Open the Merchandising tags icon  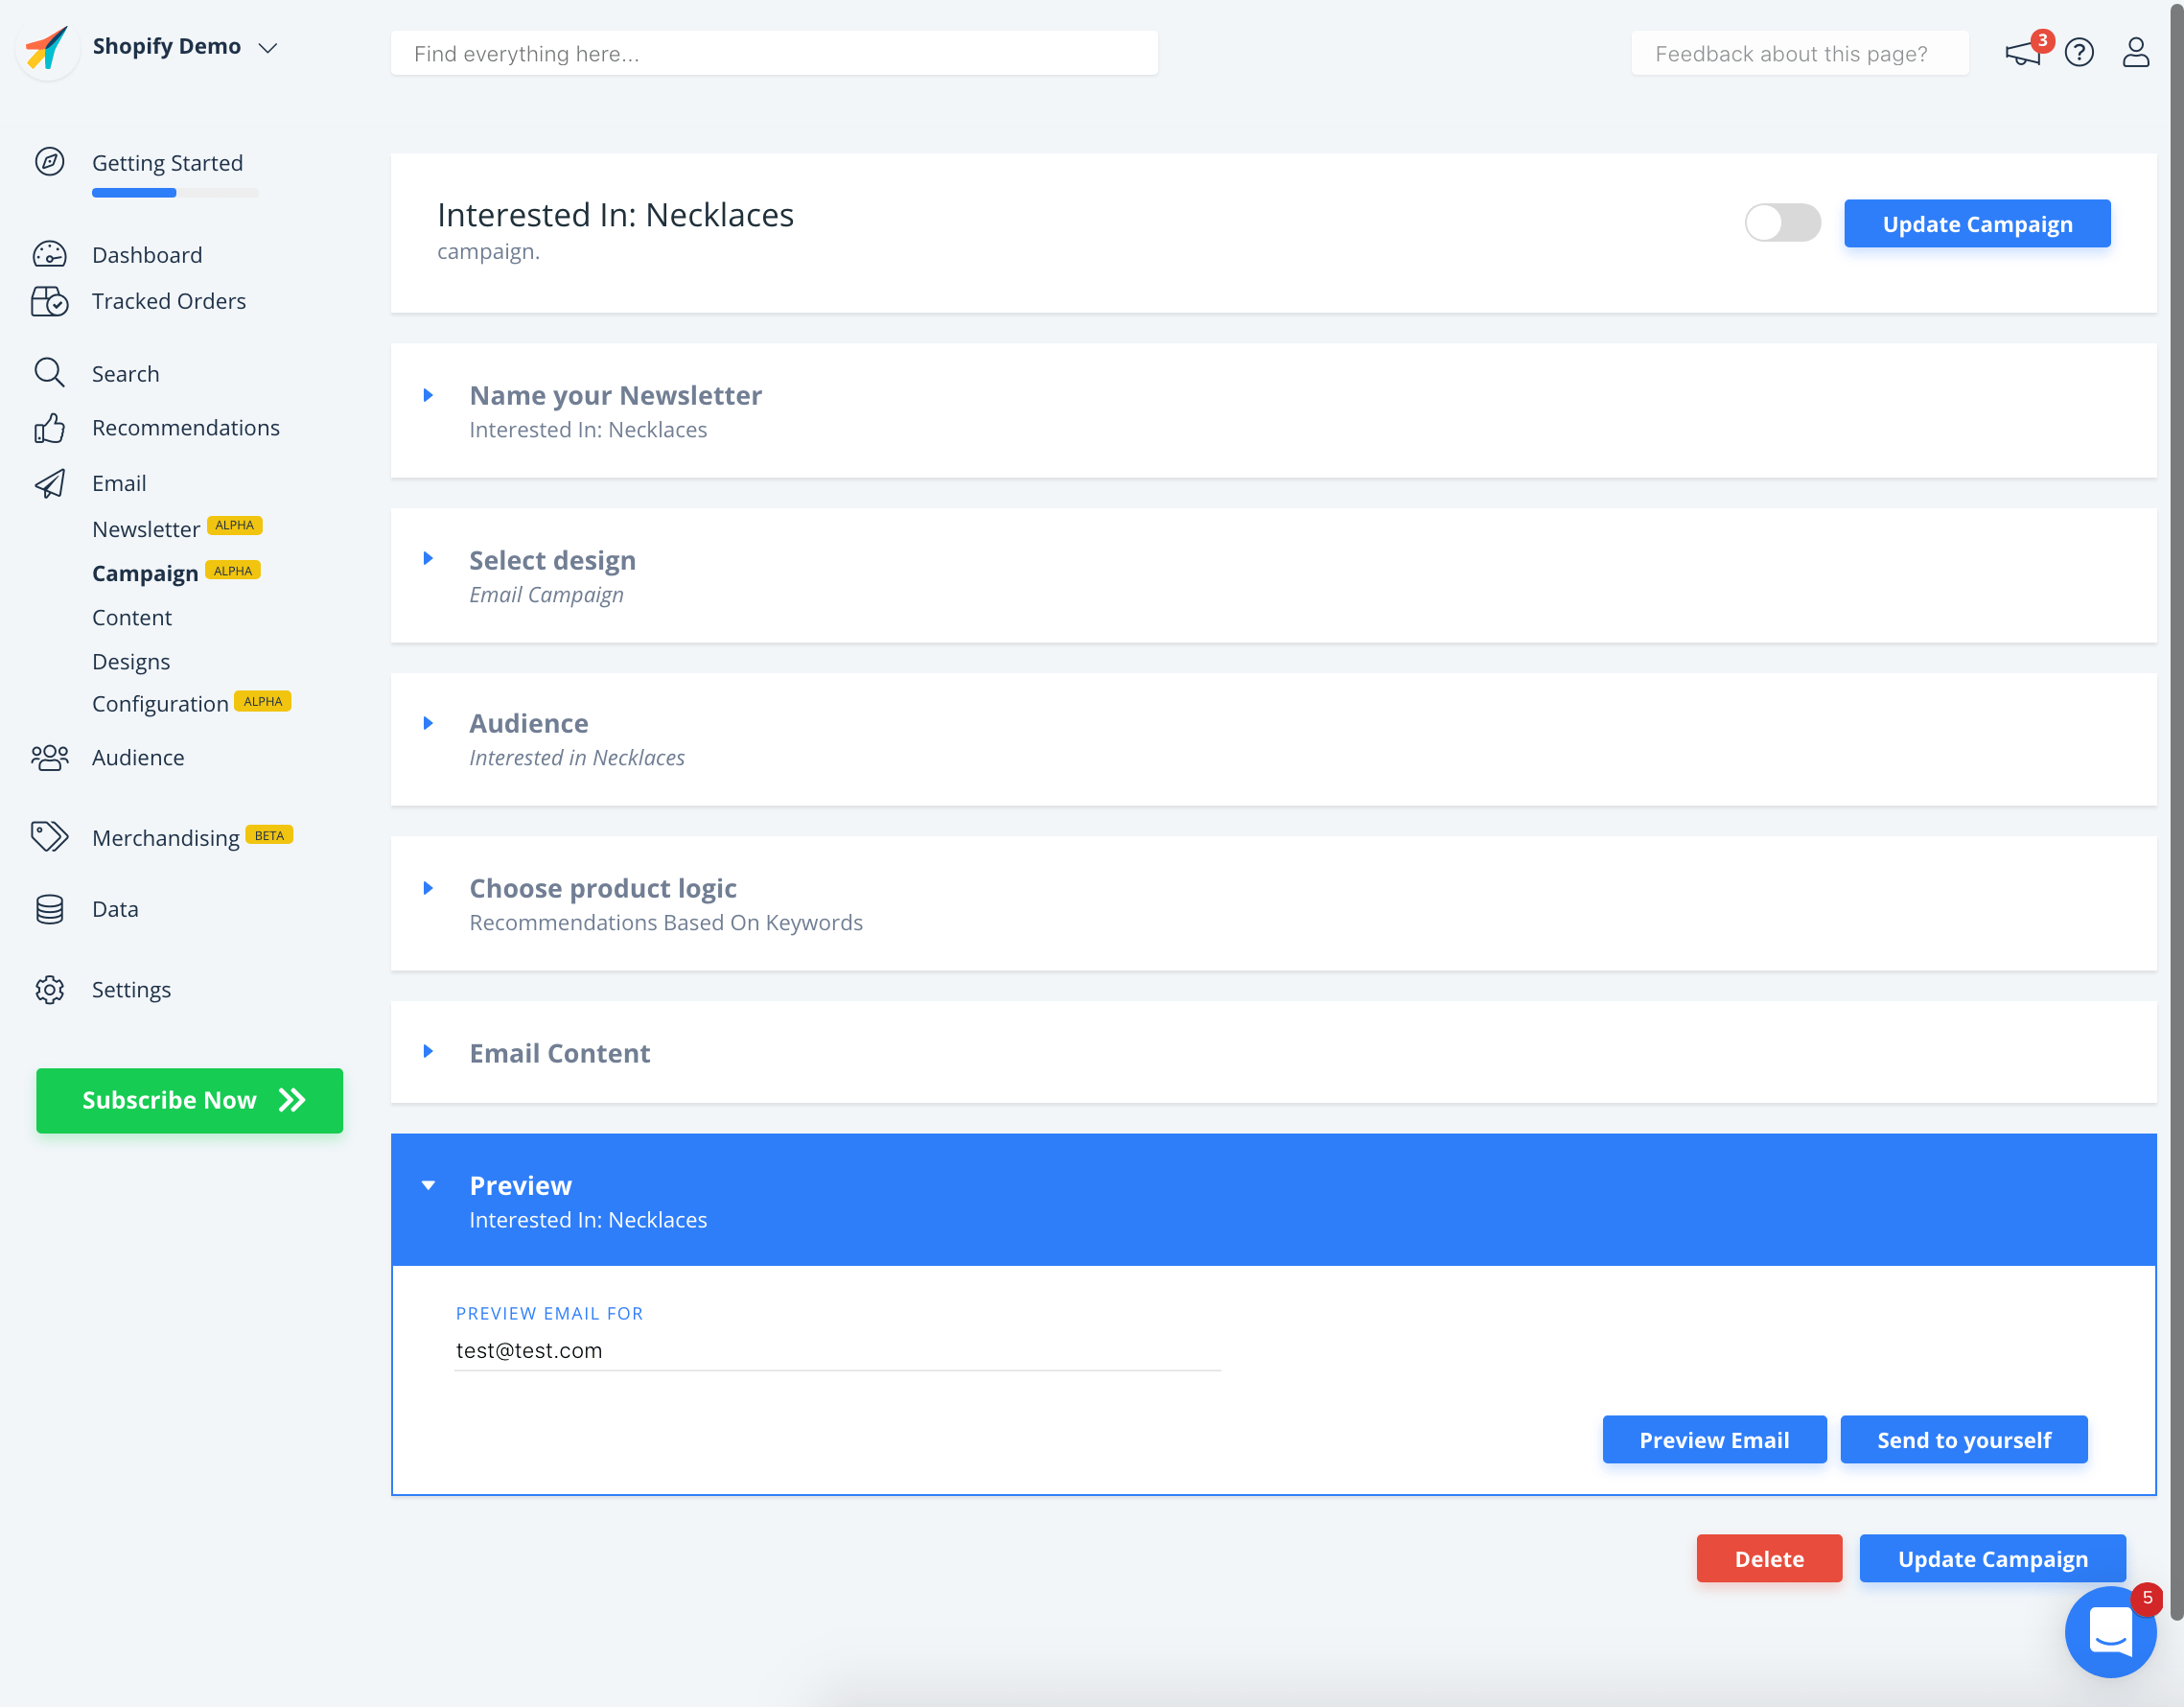coord(49,836)
